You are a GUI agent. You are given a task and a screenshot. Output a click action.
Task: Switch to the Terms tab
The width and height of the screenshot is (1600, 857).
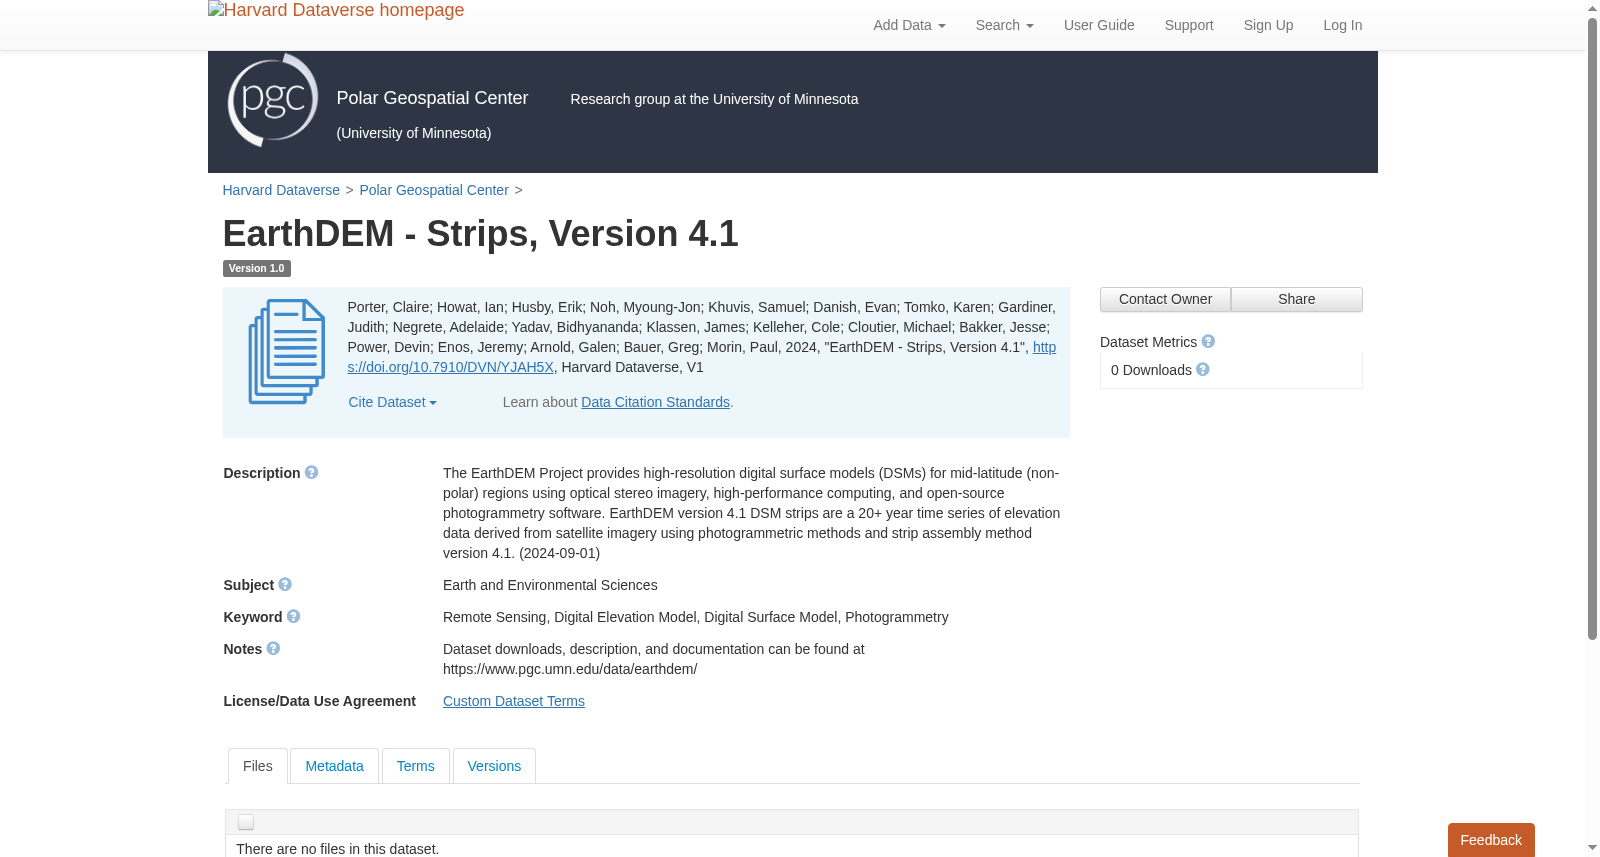415,766
